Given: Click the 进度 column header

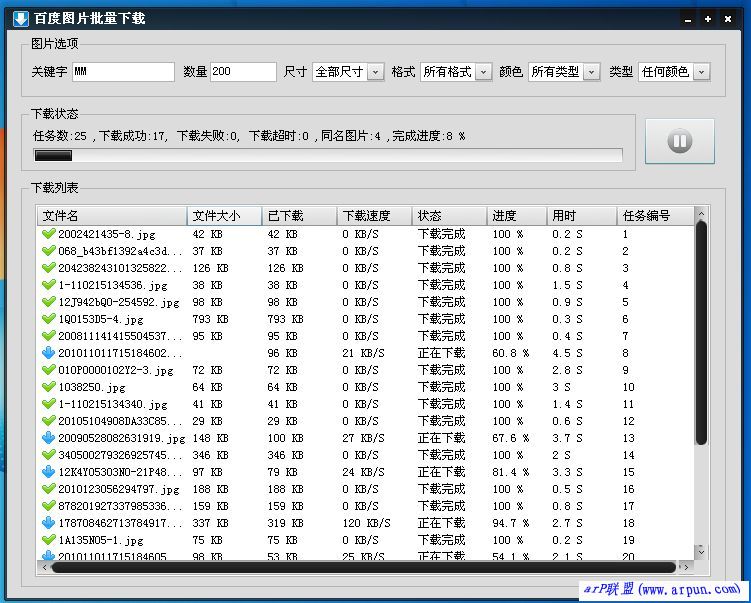Looking at the screenshot, I should (516, 216).
